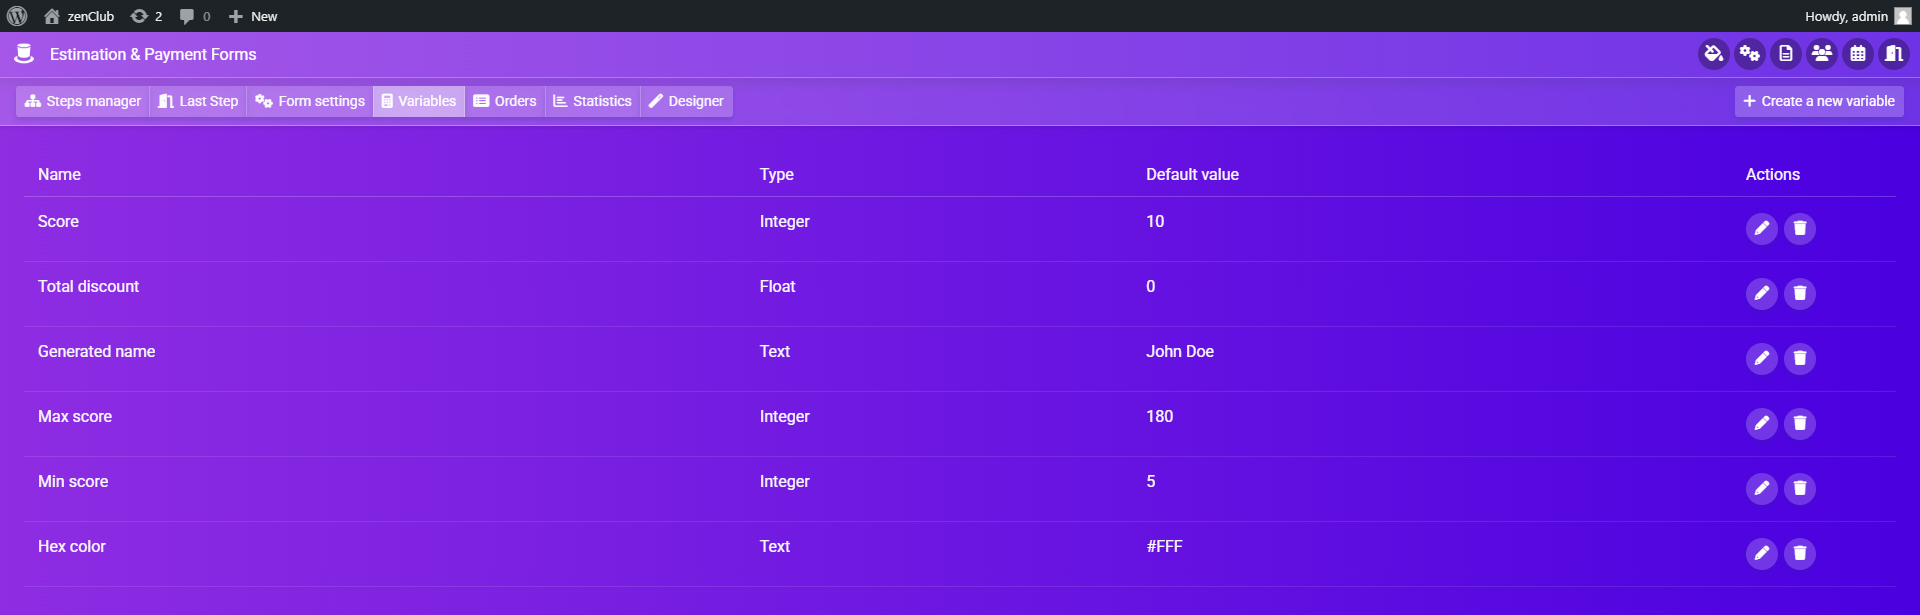Image resolution: width=1920 pixels, height=615 pixels.
Task: Open the 2 pending updates link
Action: [x=146, y=16]
